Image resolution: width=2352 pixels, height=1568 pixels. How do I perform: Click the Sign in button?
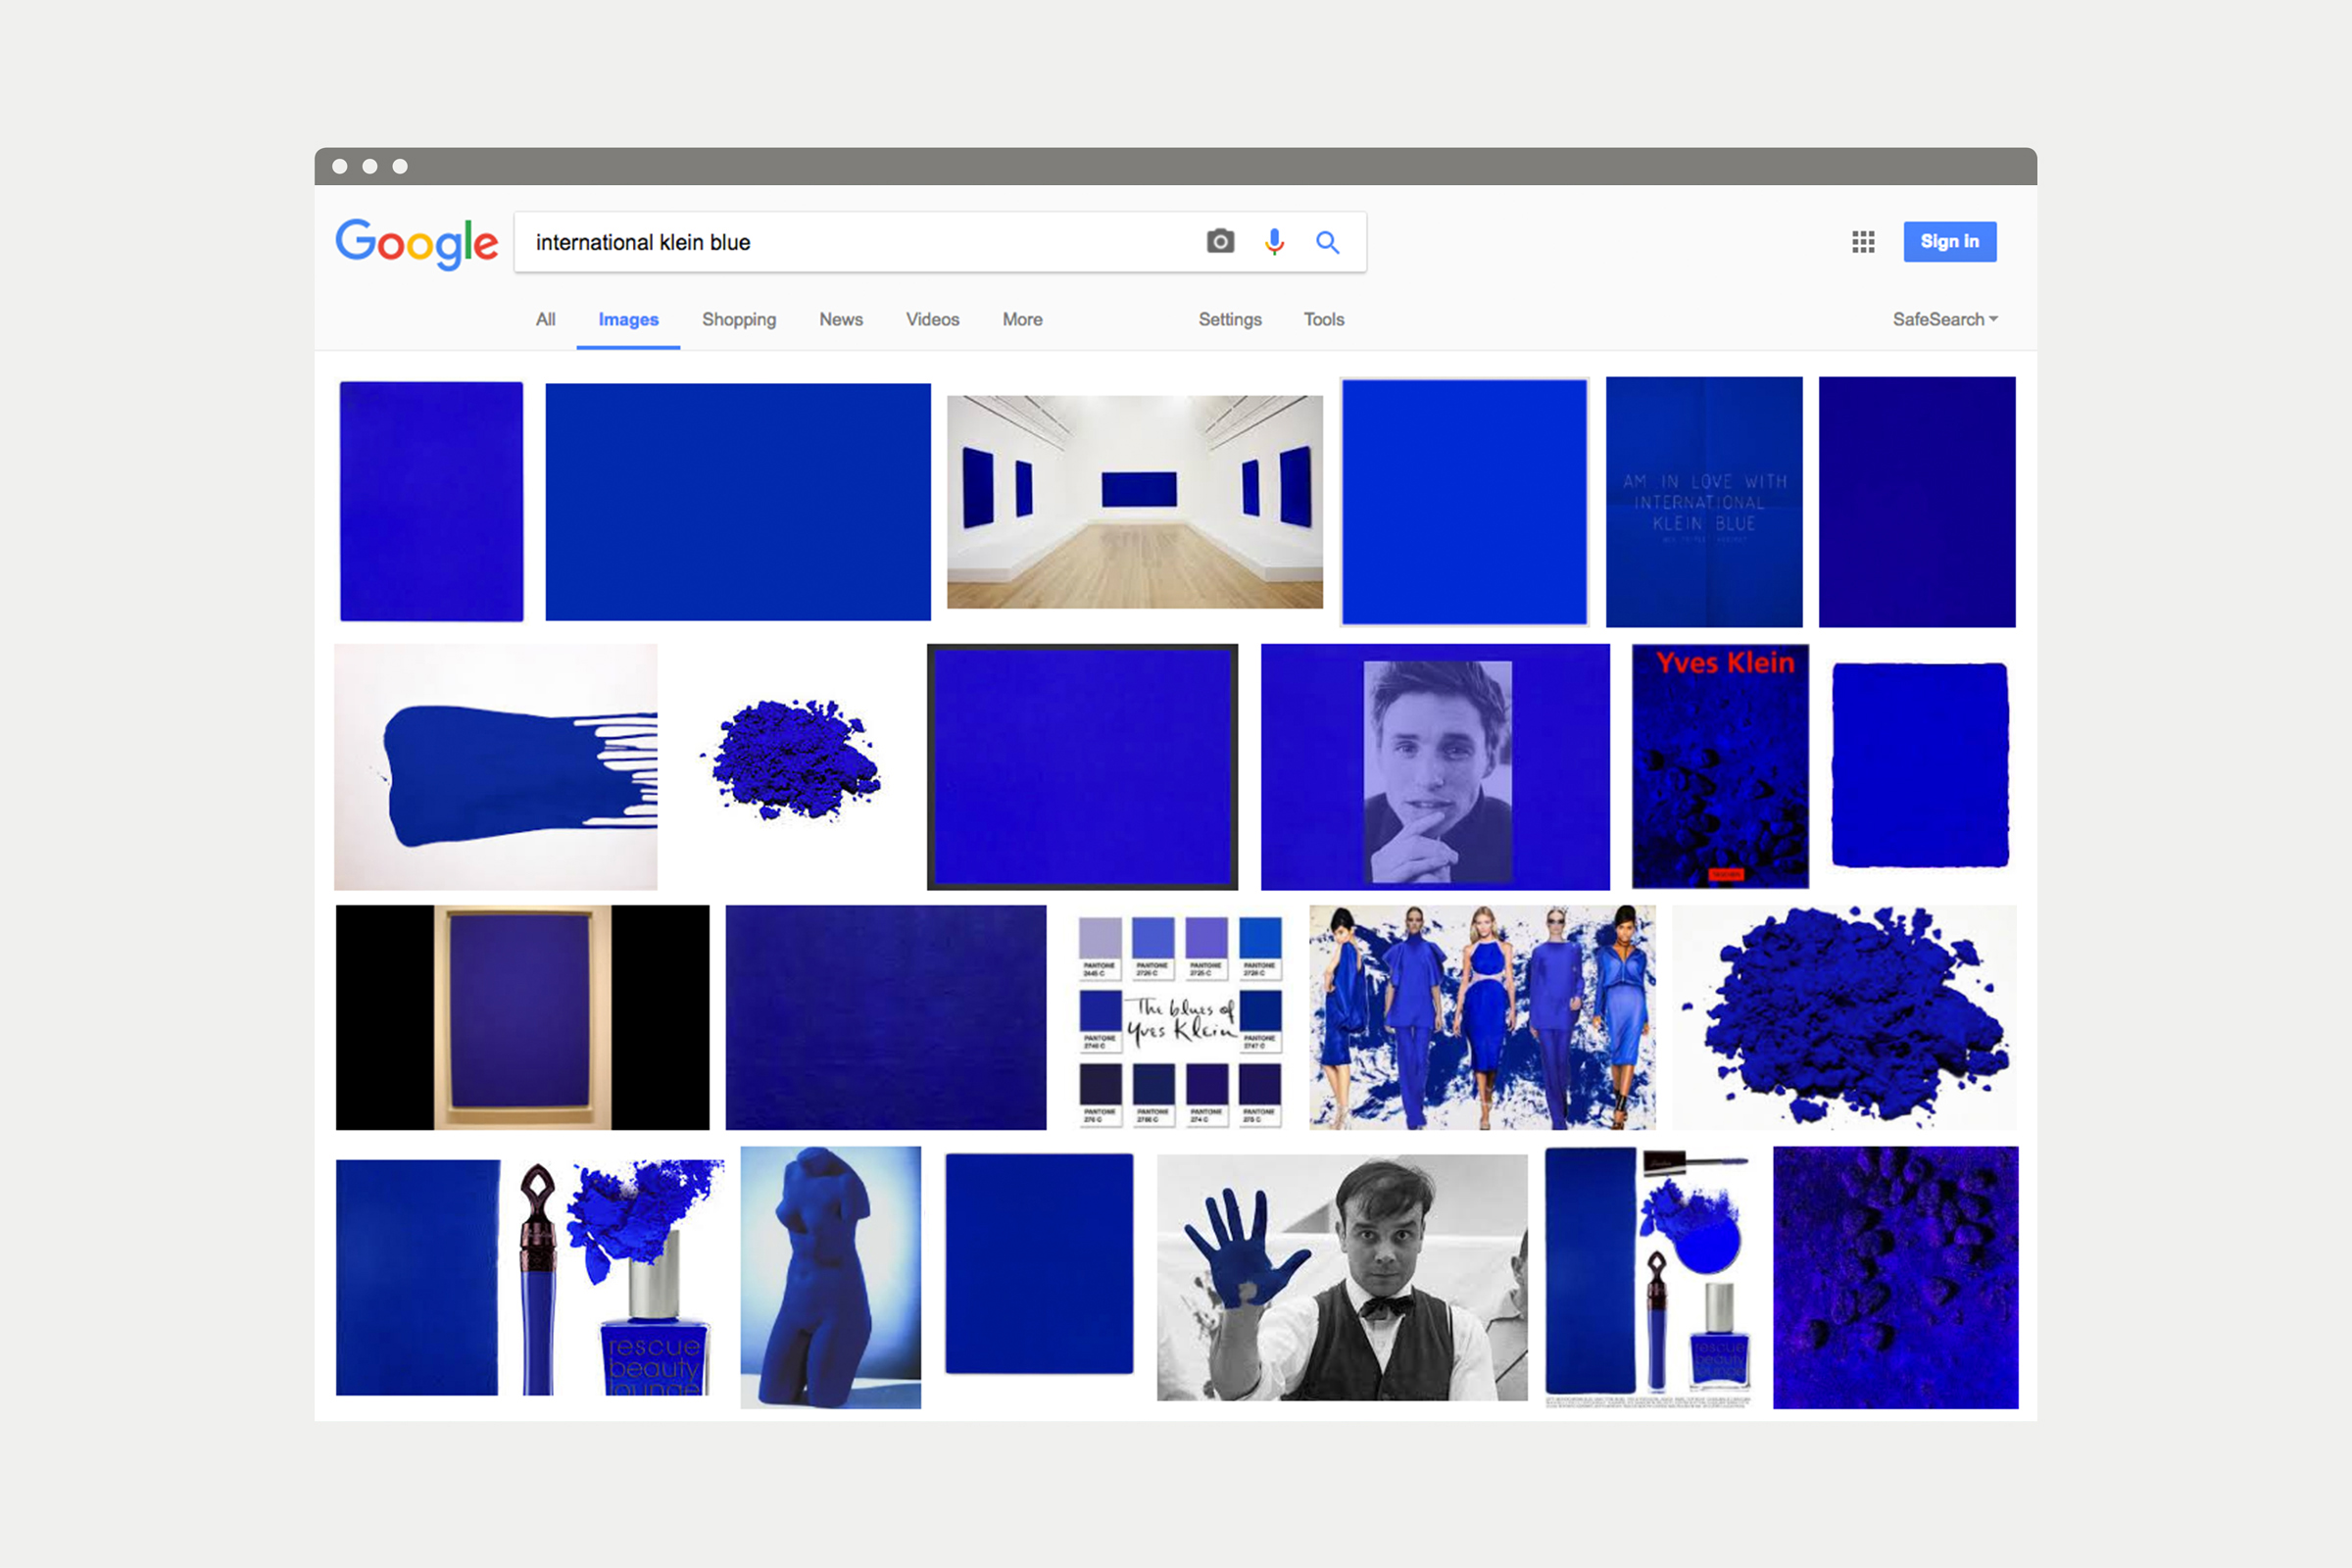pos(1950,242)
